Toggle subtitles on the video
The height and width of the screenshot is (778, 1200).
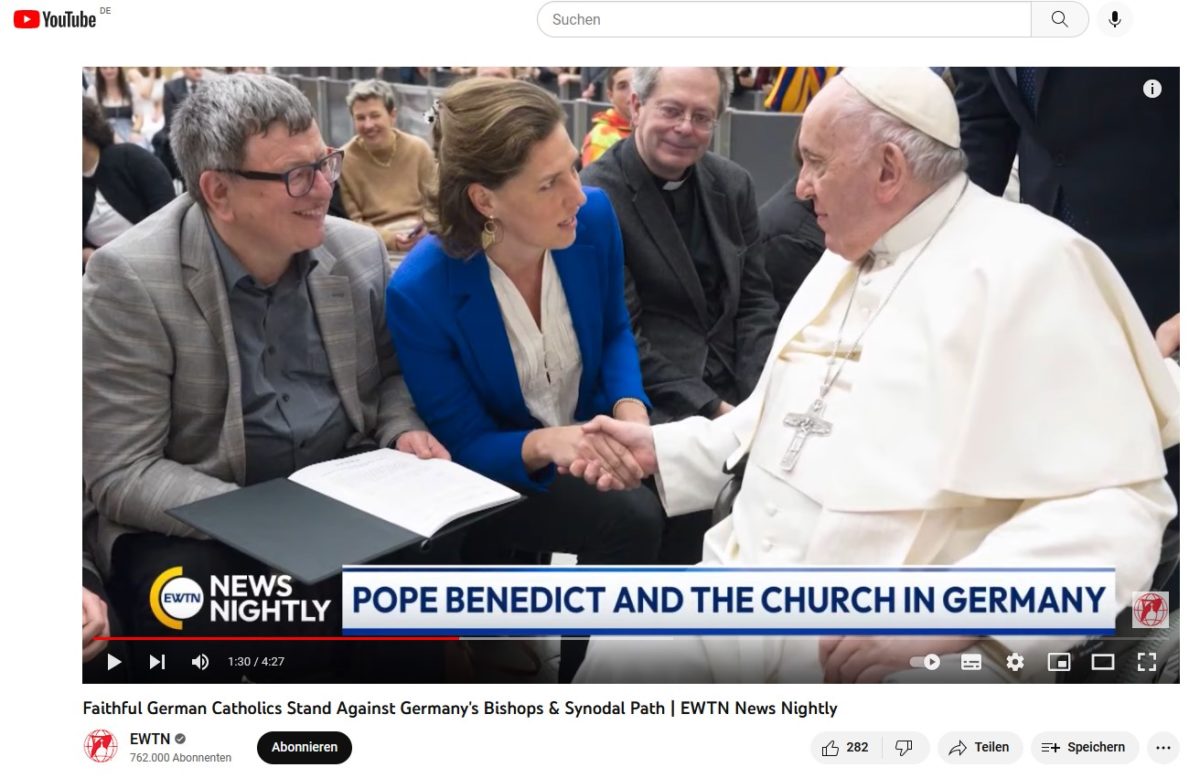pos(971,662)
